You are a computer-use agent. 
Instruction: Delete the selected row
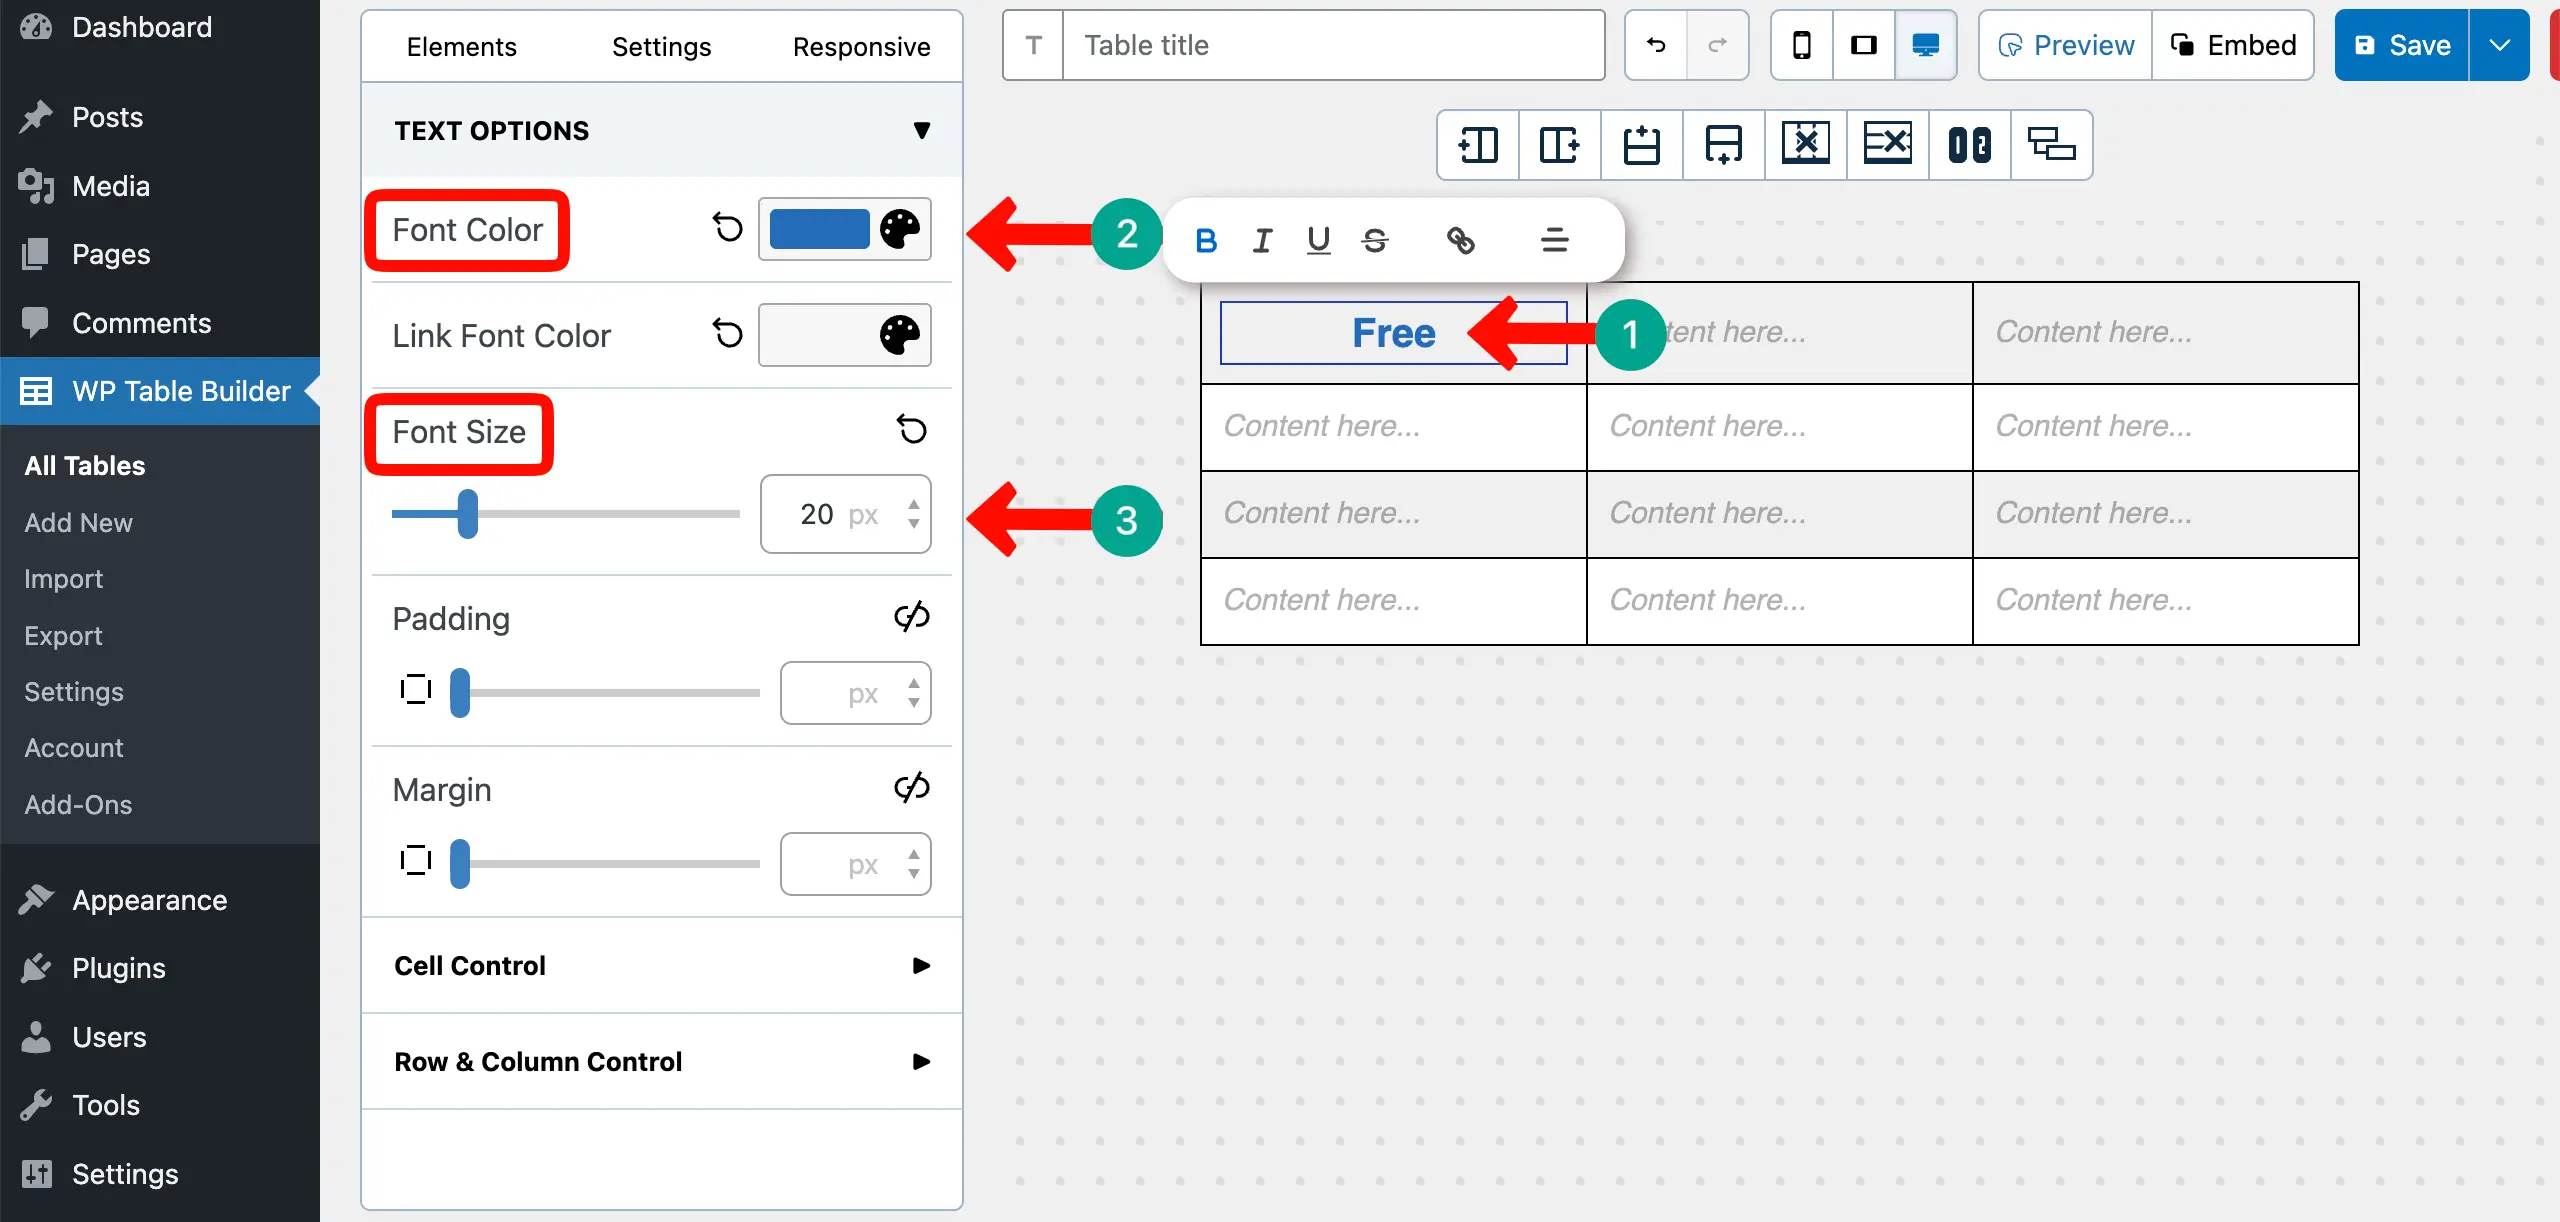(1887, 145)
